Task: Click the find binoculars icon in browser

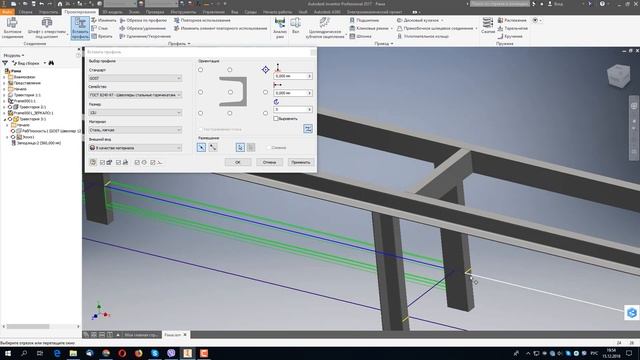Action: (x=51, y=63)
